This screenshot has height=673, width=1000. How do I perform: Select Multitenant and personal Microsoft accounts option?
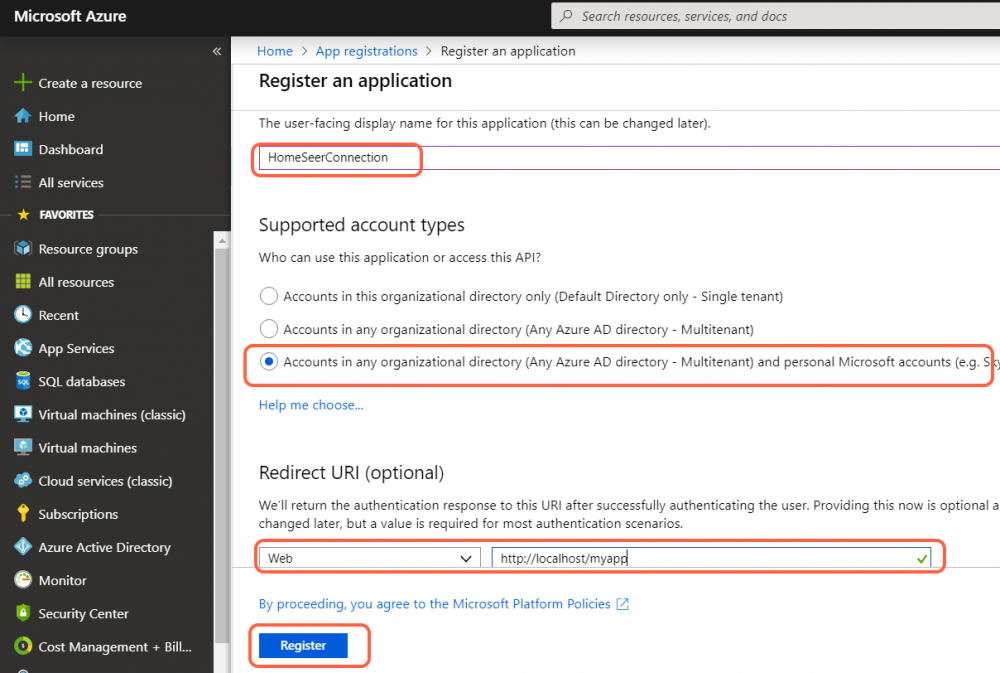[x=268, y=362]
